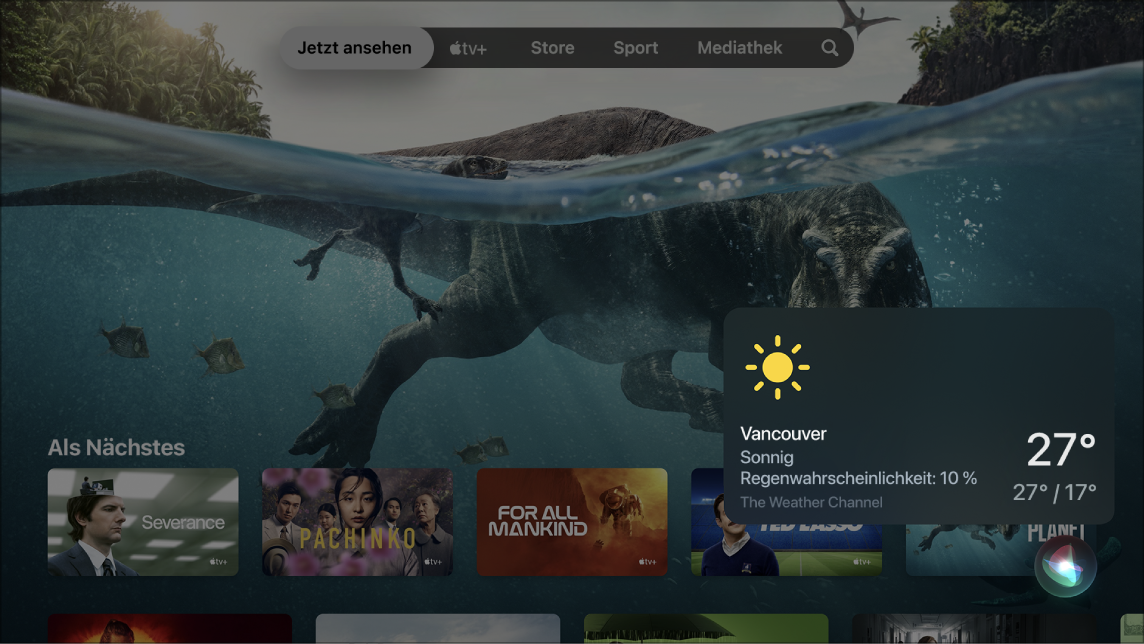Switch to the Store tab

[x=552, y=48]
